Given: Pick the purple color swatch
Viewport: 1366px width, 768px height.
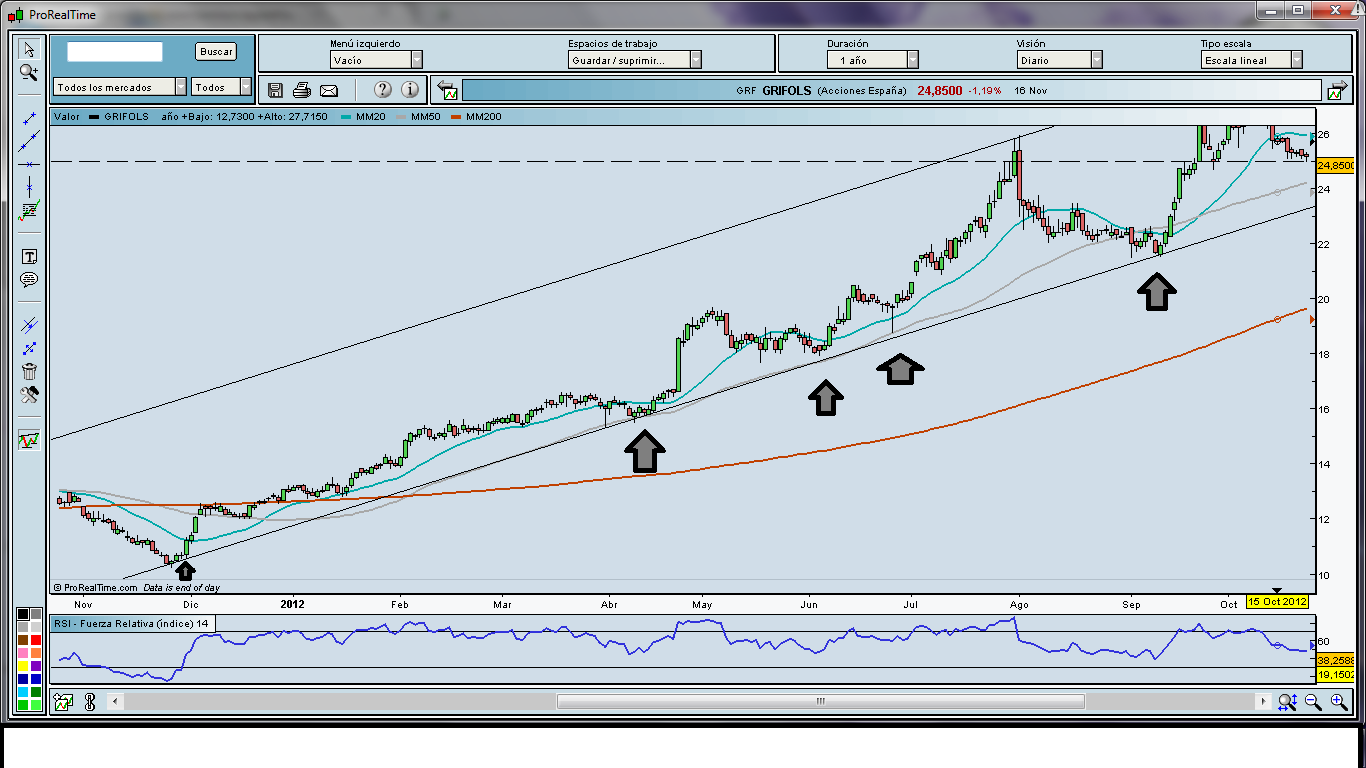Looking at the screenshot, I should pos(36,666).
